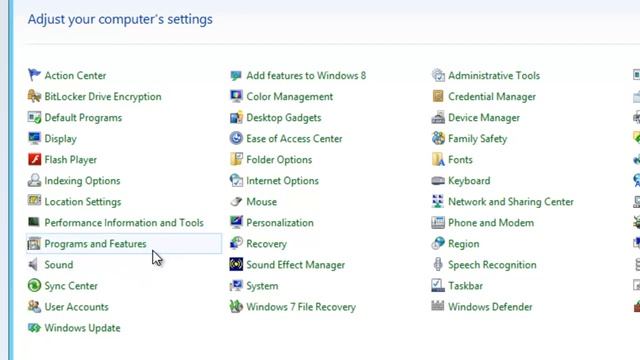Click the Windows 7 File Recovery icon
Screen dimensions: 640x360
tap(236, 307)
